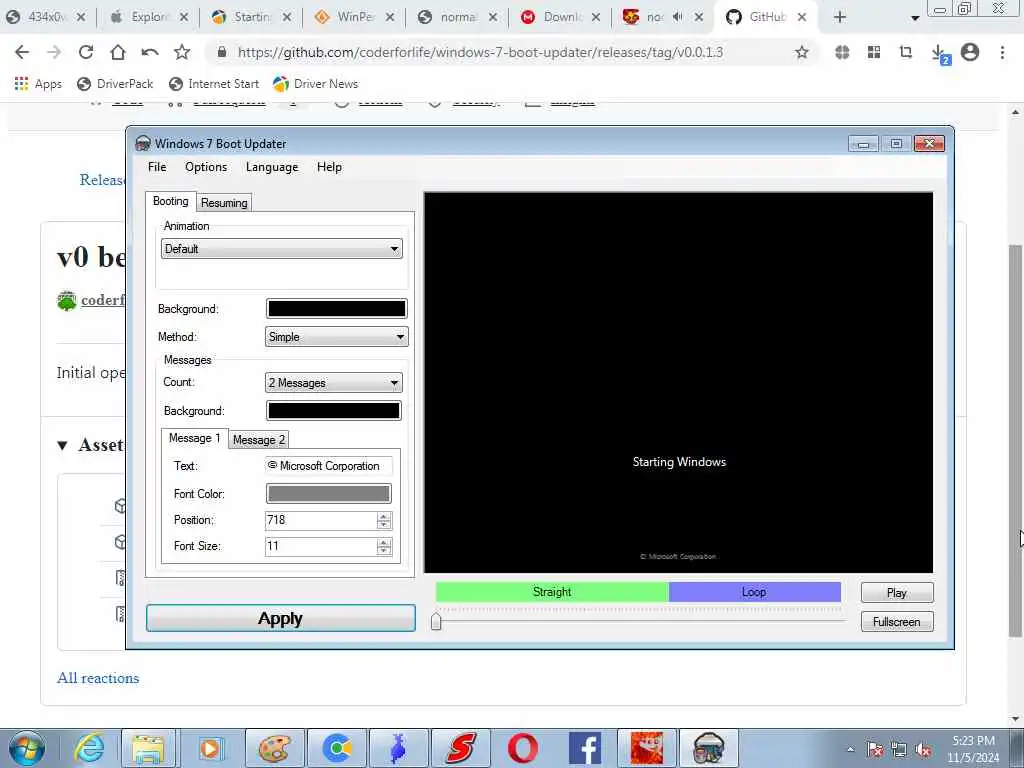Screen dimensions: 1024x768
Task: Open the Language menu
Action: coord(272,167)
